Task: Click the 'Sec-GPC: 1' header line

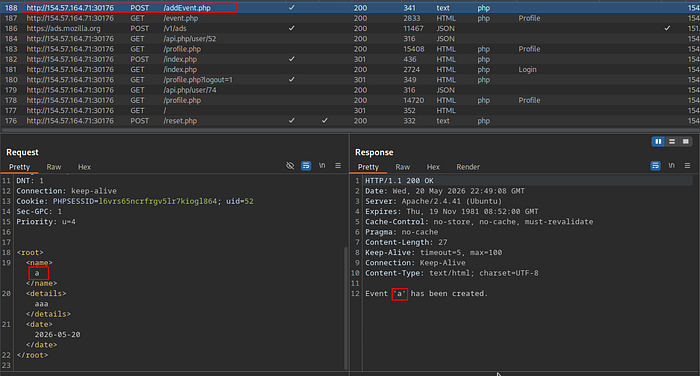Action: pyautogui.click(x=39, y=212)
